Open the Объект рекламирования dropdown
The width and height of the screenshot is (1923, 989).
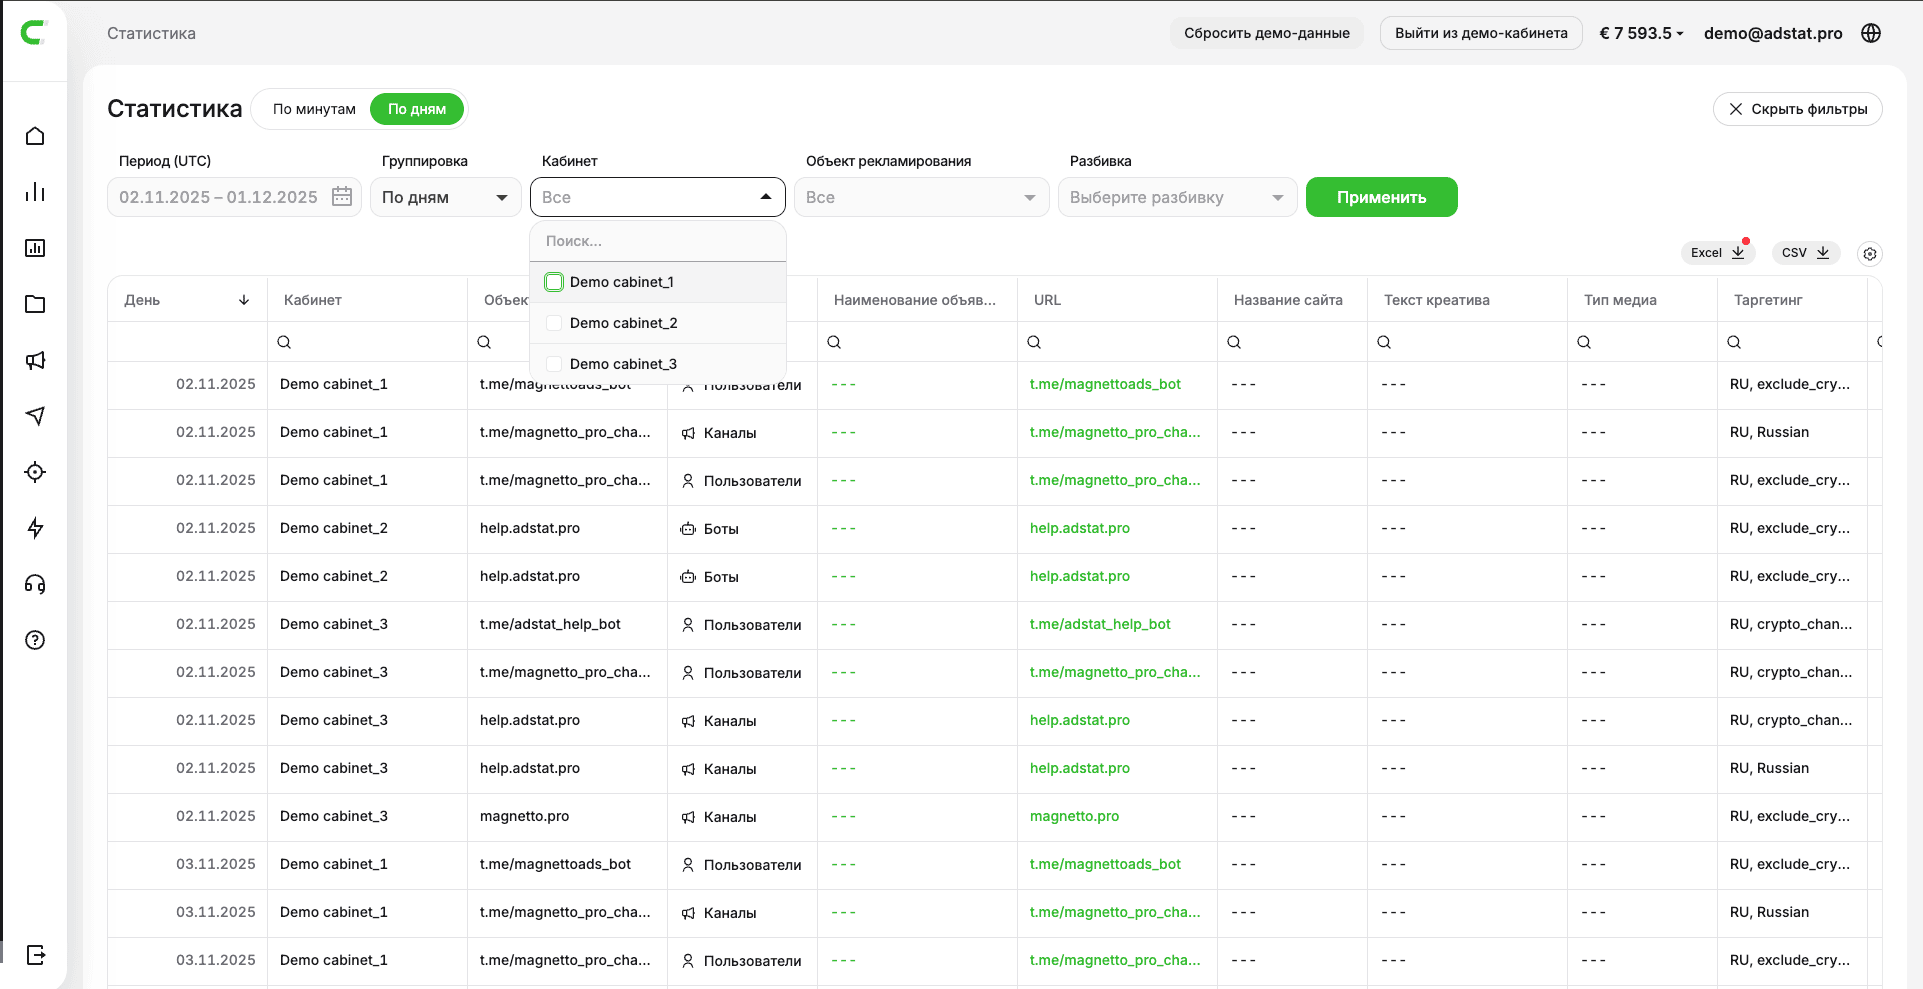pos(921,197)
